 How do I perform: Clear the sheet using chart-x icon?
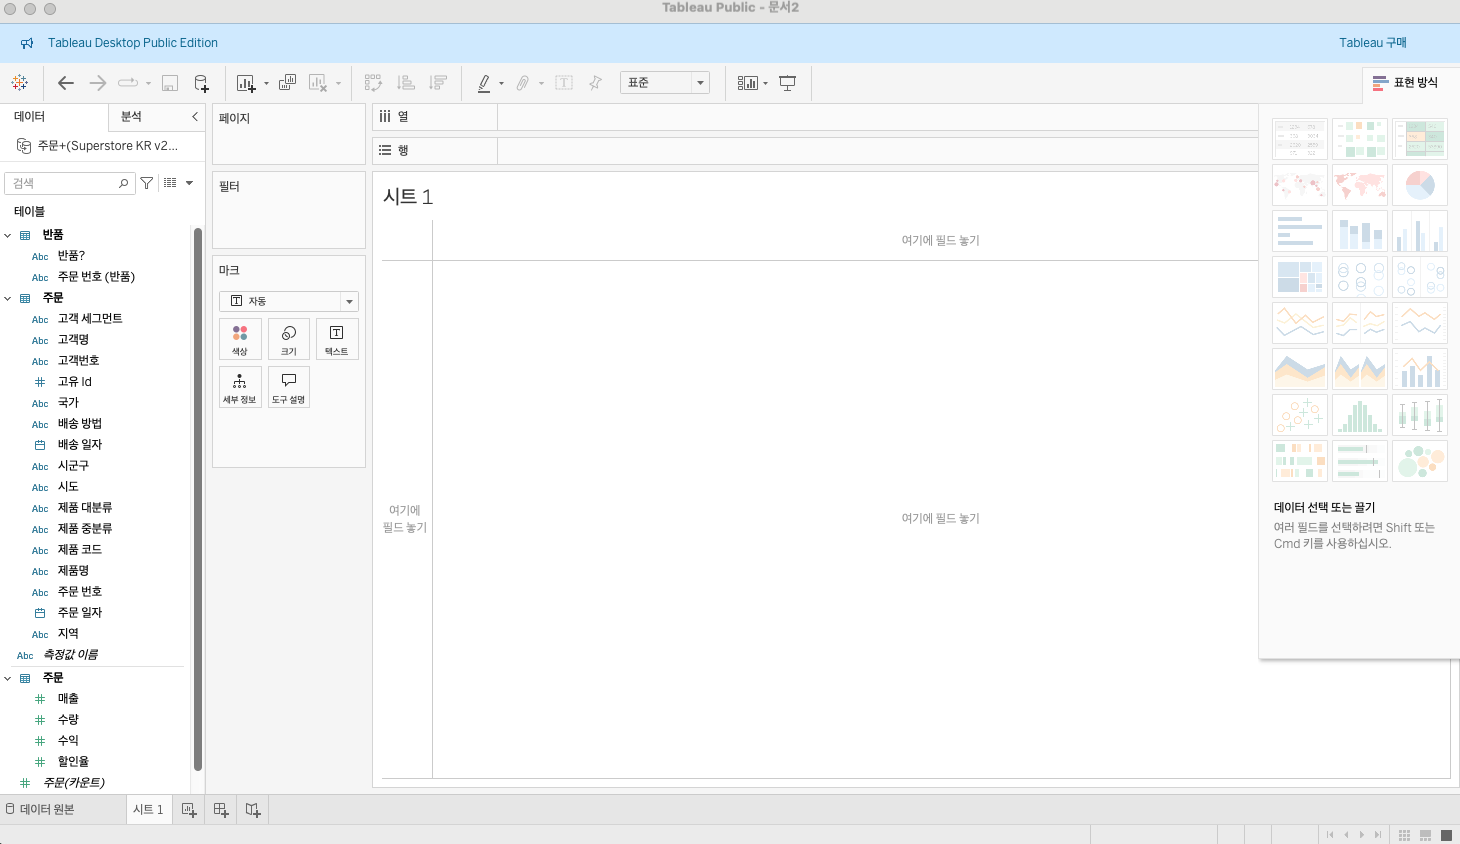318,83
